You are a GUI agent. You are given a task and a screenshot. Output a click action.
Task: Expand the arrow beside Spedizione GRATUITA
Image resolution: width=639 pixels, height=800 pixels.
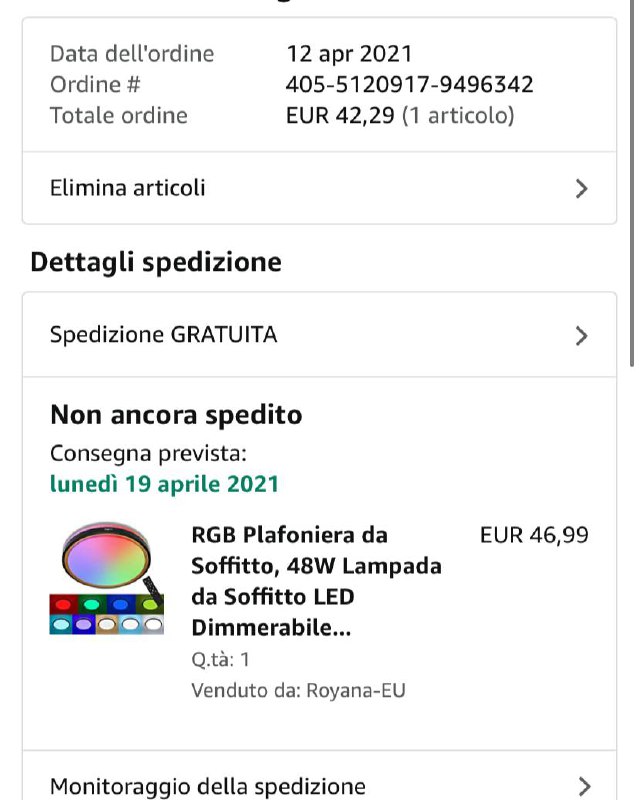click(x=581, y=336)
